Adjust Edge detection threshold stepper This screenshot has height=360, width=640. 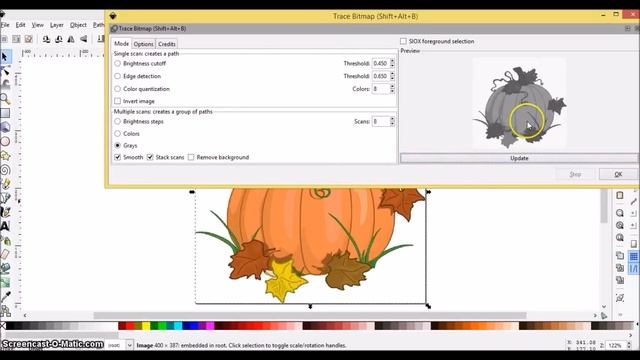coord(392,76)
